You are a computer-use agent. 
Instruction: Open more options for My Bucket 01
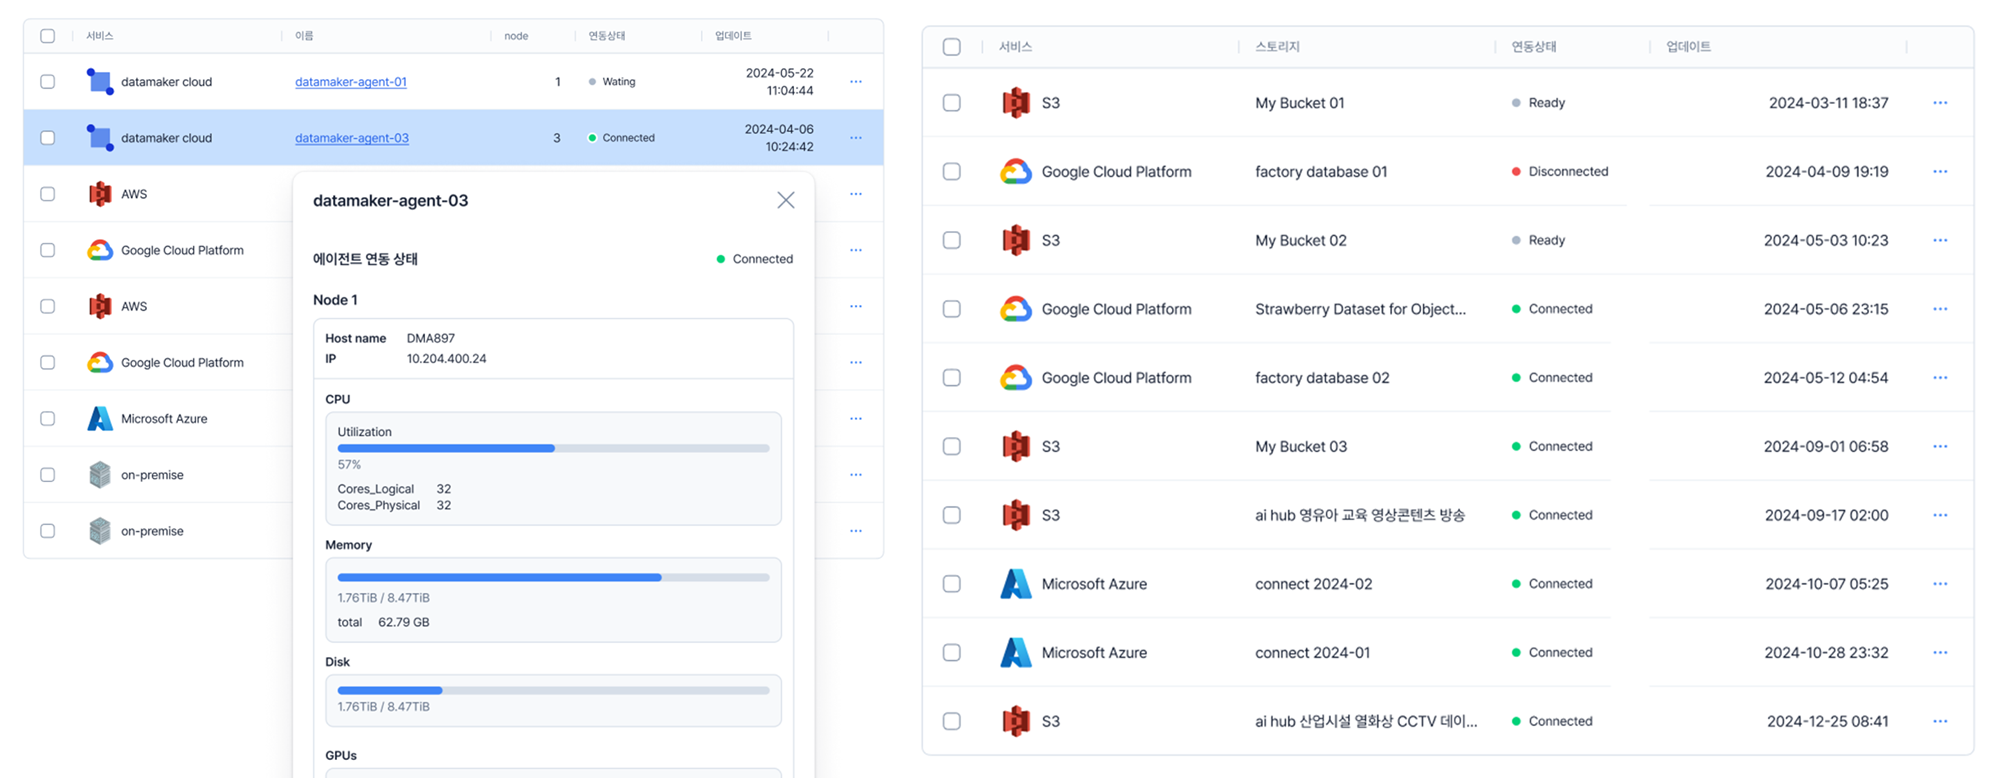click(x=1940, y=103)
